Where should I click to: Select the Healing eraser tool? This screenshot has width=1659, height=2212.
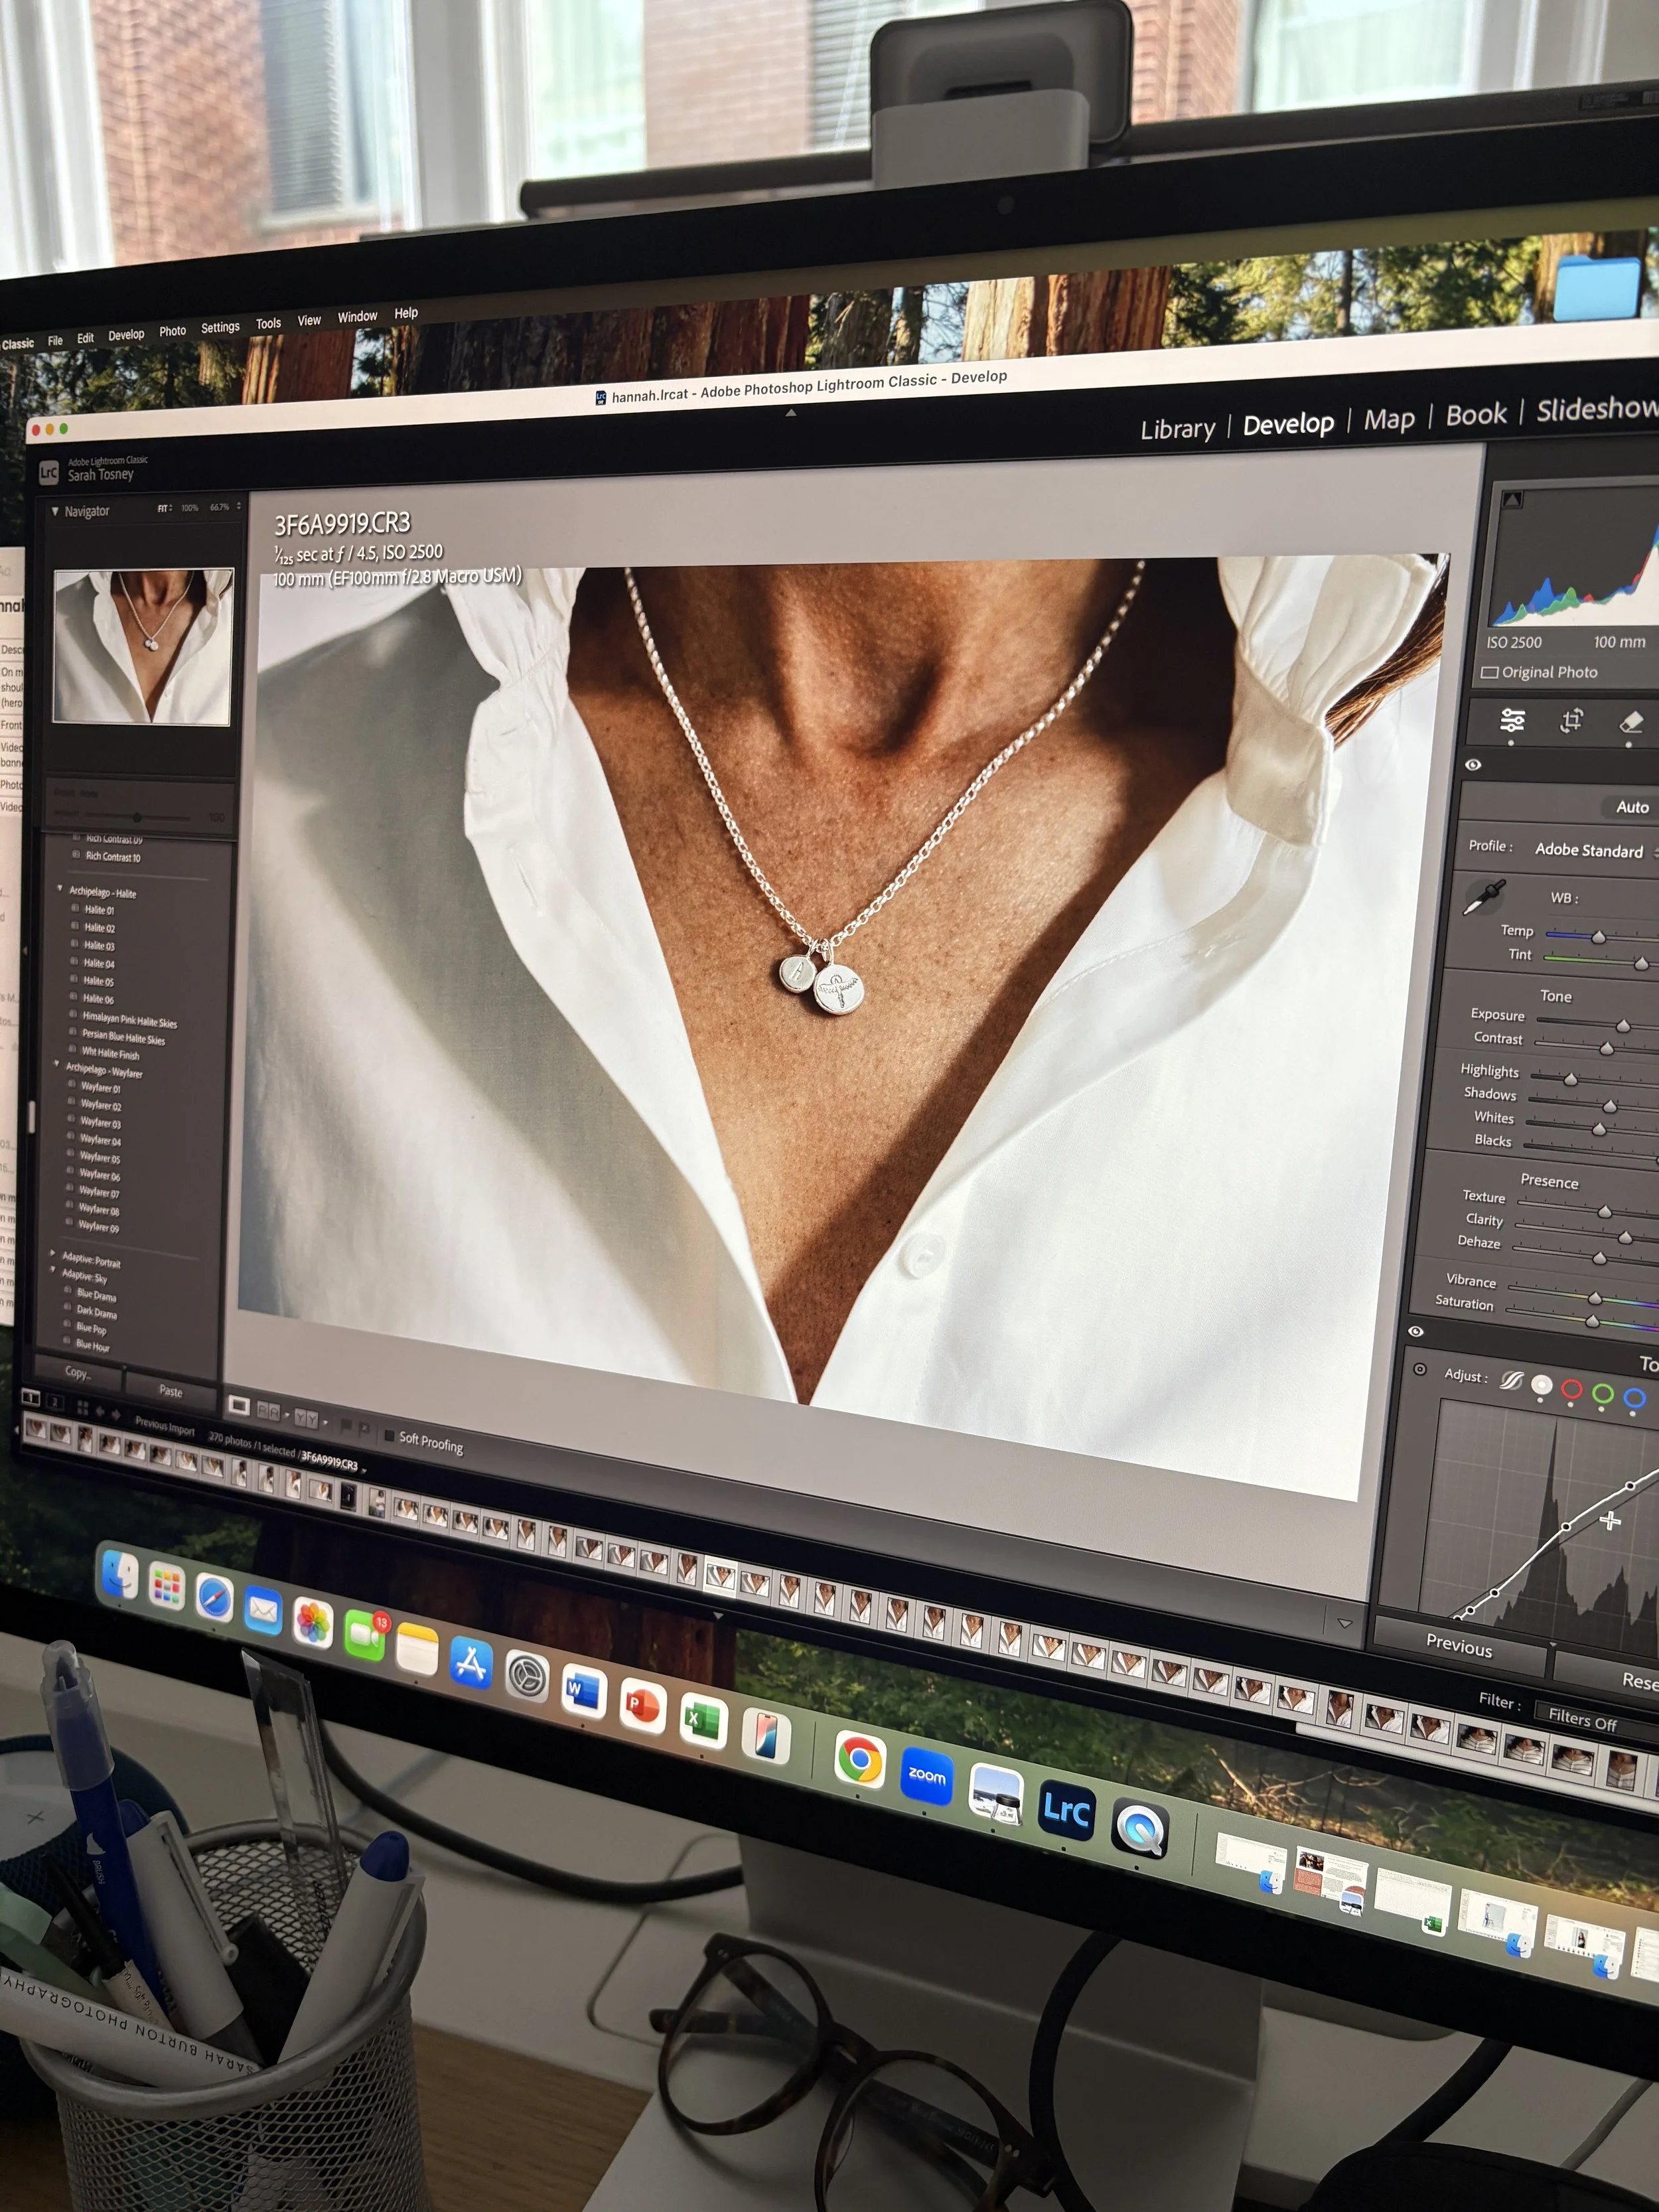[x=1630, y=722]
